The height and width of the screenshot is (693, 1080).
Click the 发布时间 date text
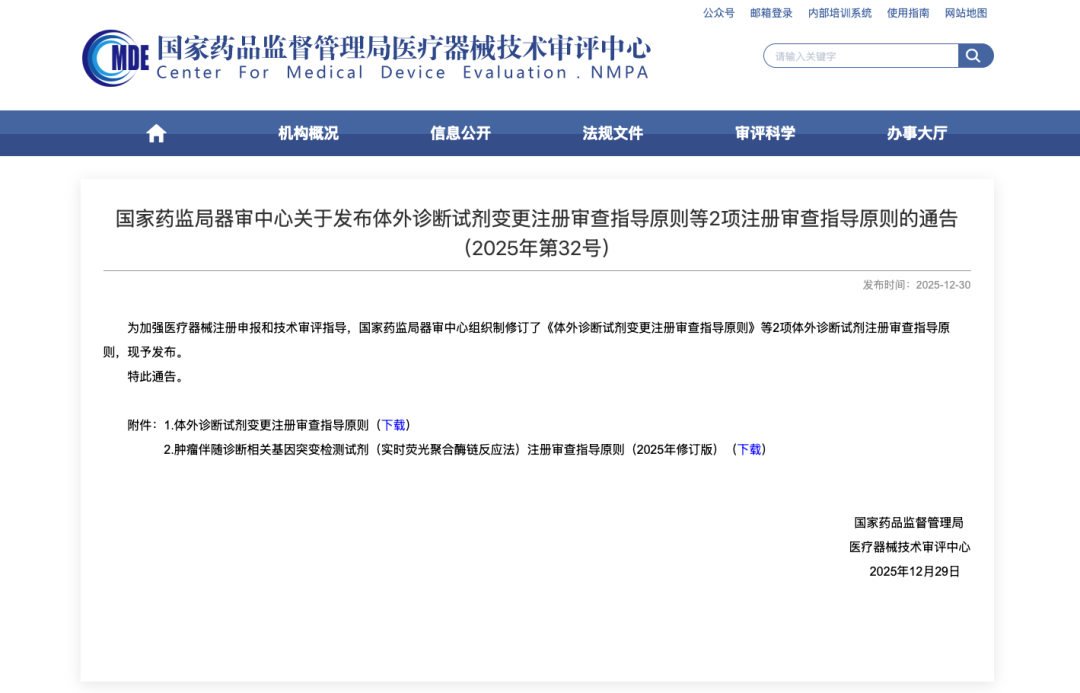tap(919, 285)
